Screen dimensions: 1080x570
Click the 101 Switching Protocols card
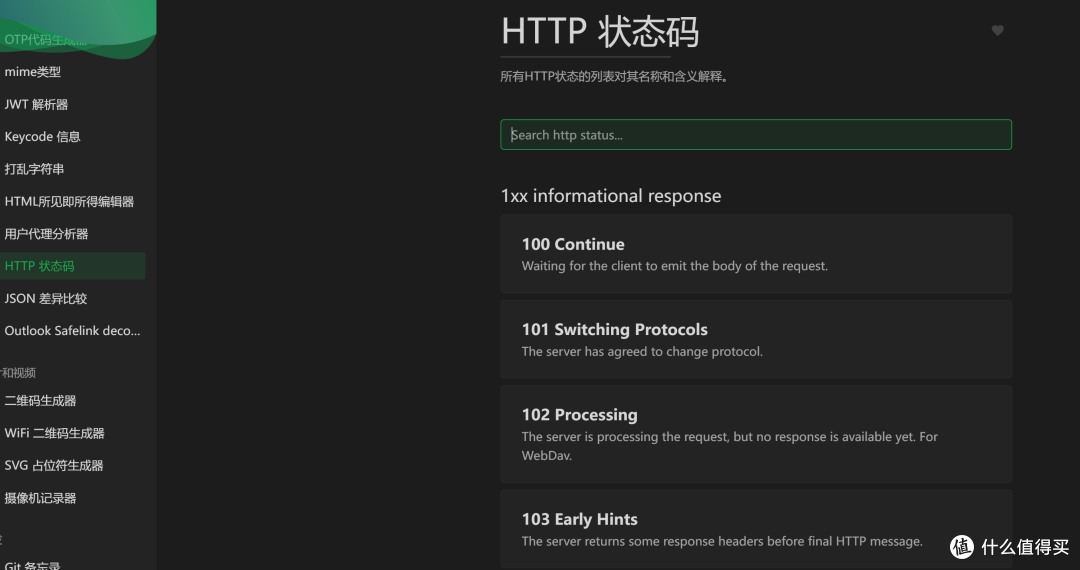click(x=756, y=339)
